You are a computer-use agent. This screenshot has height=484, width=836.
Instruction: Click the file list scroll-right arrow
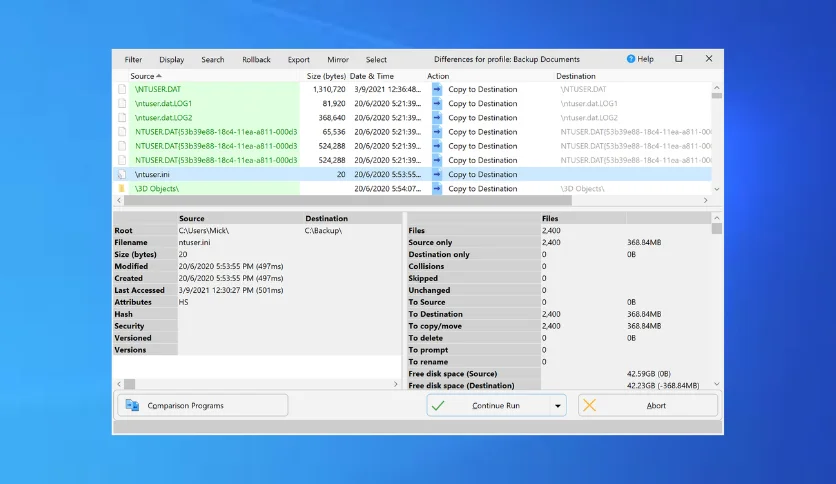coord(706,200)
